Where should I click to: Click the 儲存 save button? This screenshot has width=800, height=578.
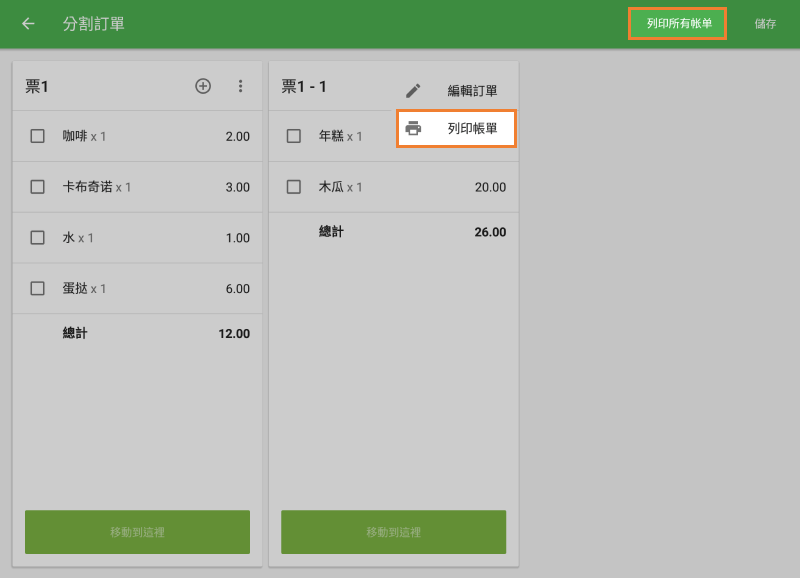pos(765,24)
